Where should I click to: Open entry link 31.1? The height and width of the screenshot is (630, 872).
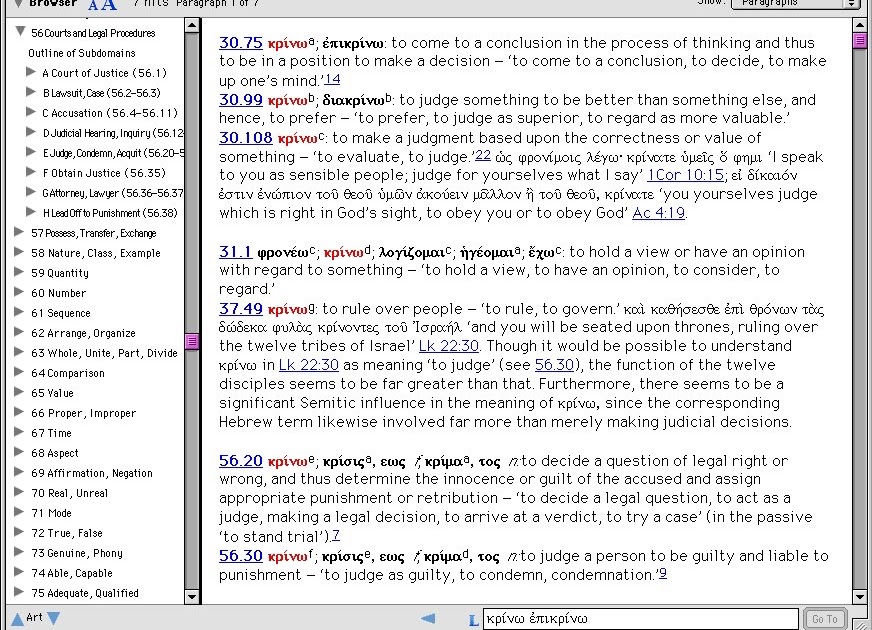click(x=235, y=252)
